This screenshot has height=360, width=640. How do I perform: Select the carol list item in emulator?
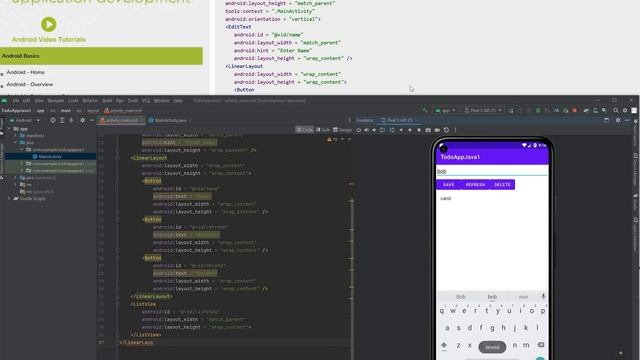[x=492, y=198]
